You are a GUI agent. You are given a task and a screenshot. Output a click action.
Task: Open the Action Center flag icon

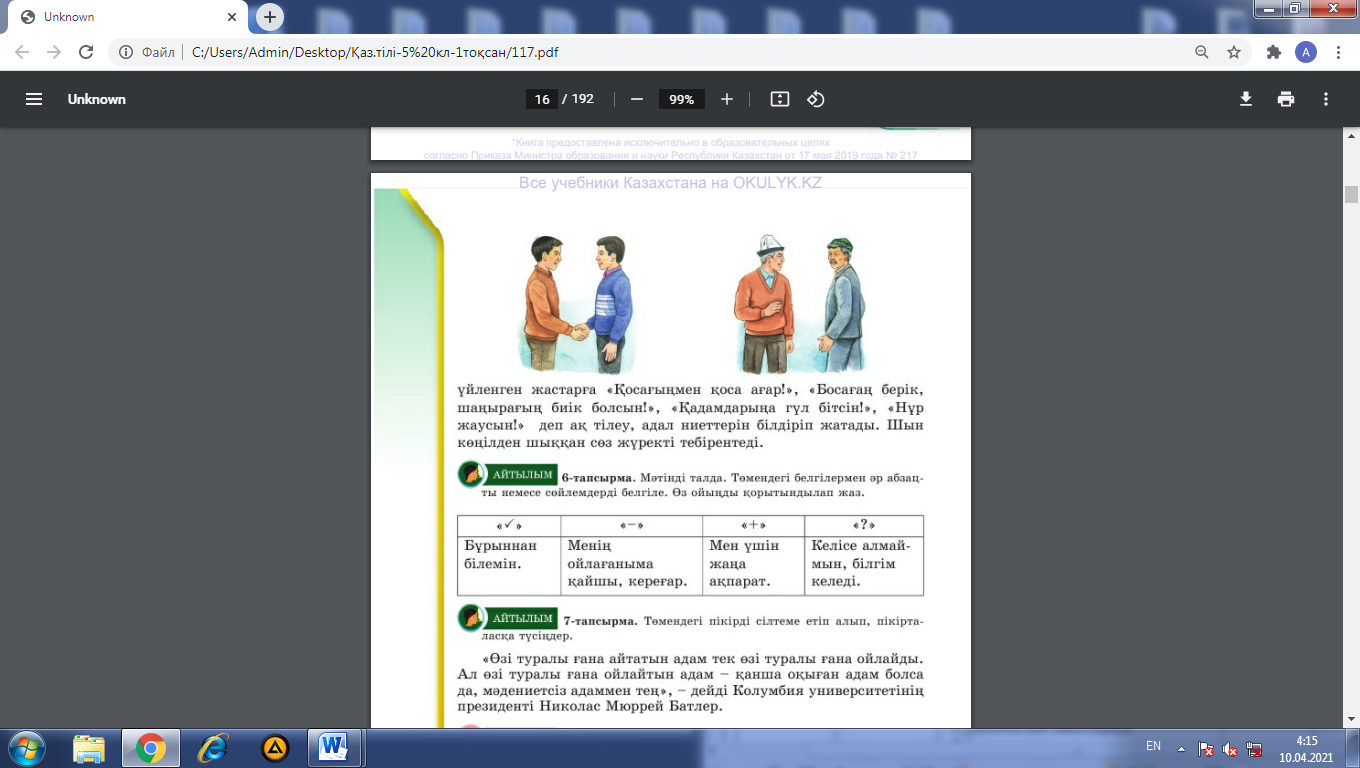1207,748
